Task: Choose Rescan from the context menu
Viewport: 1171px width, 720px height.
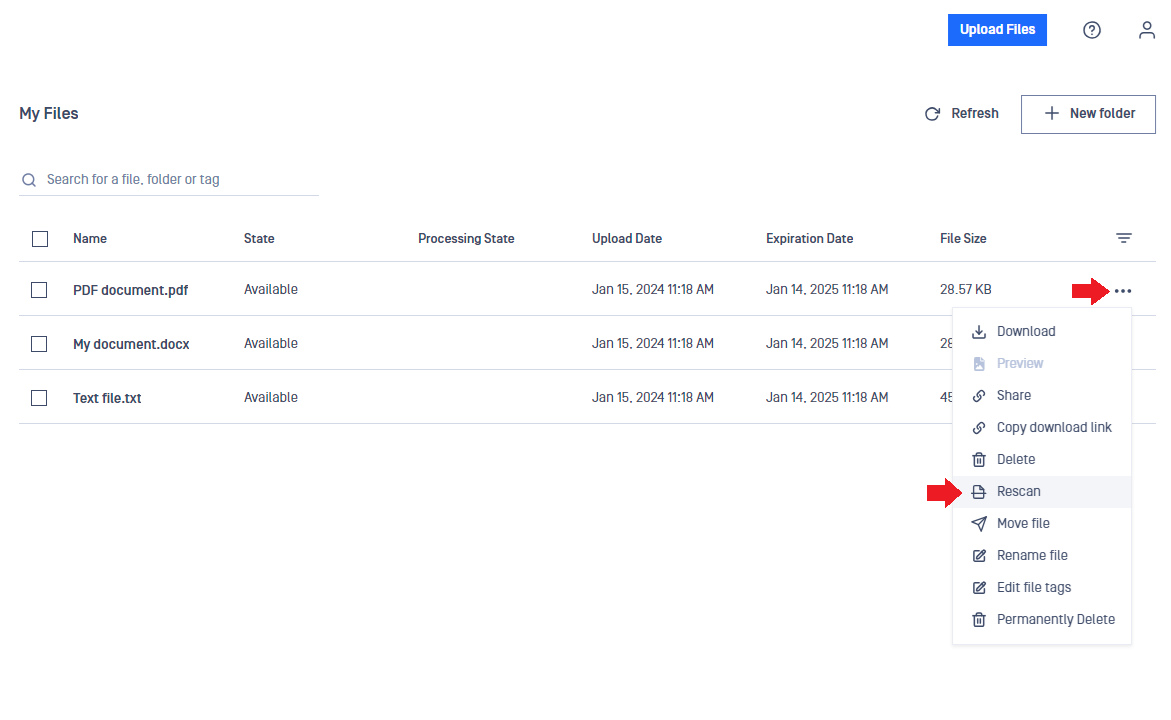Action: (x=1042, y=491)
